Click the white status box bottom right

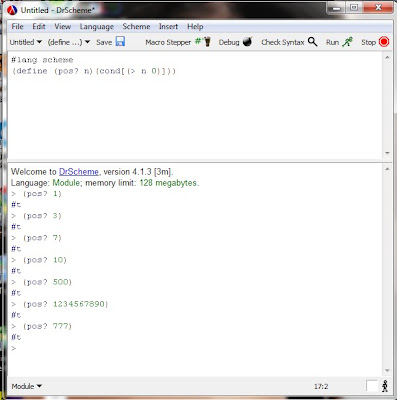(x=372, y=386)
